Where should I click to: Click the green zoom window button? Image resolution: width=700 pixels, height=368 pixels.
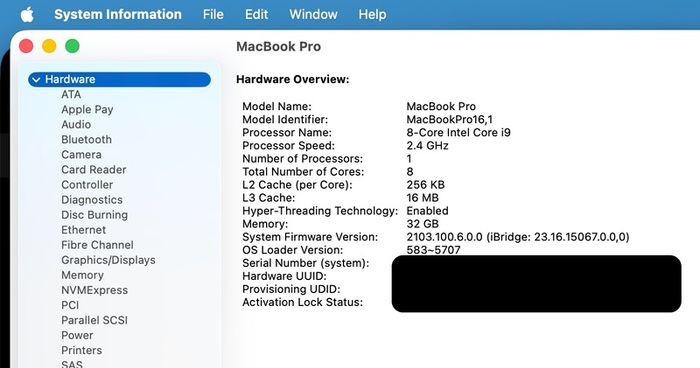(x=72, y=46)
